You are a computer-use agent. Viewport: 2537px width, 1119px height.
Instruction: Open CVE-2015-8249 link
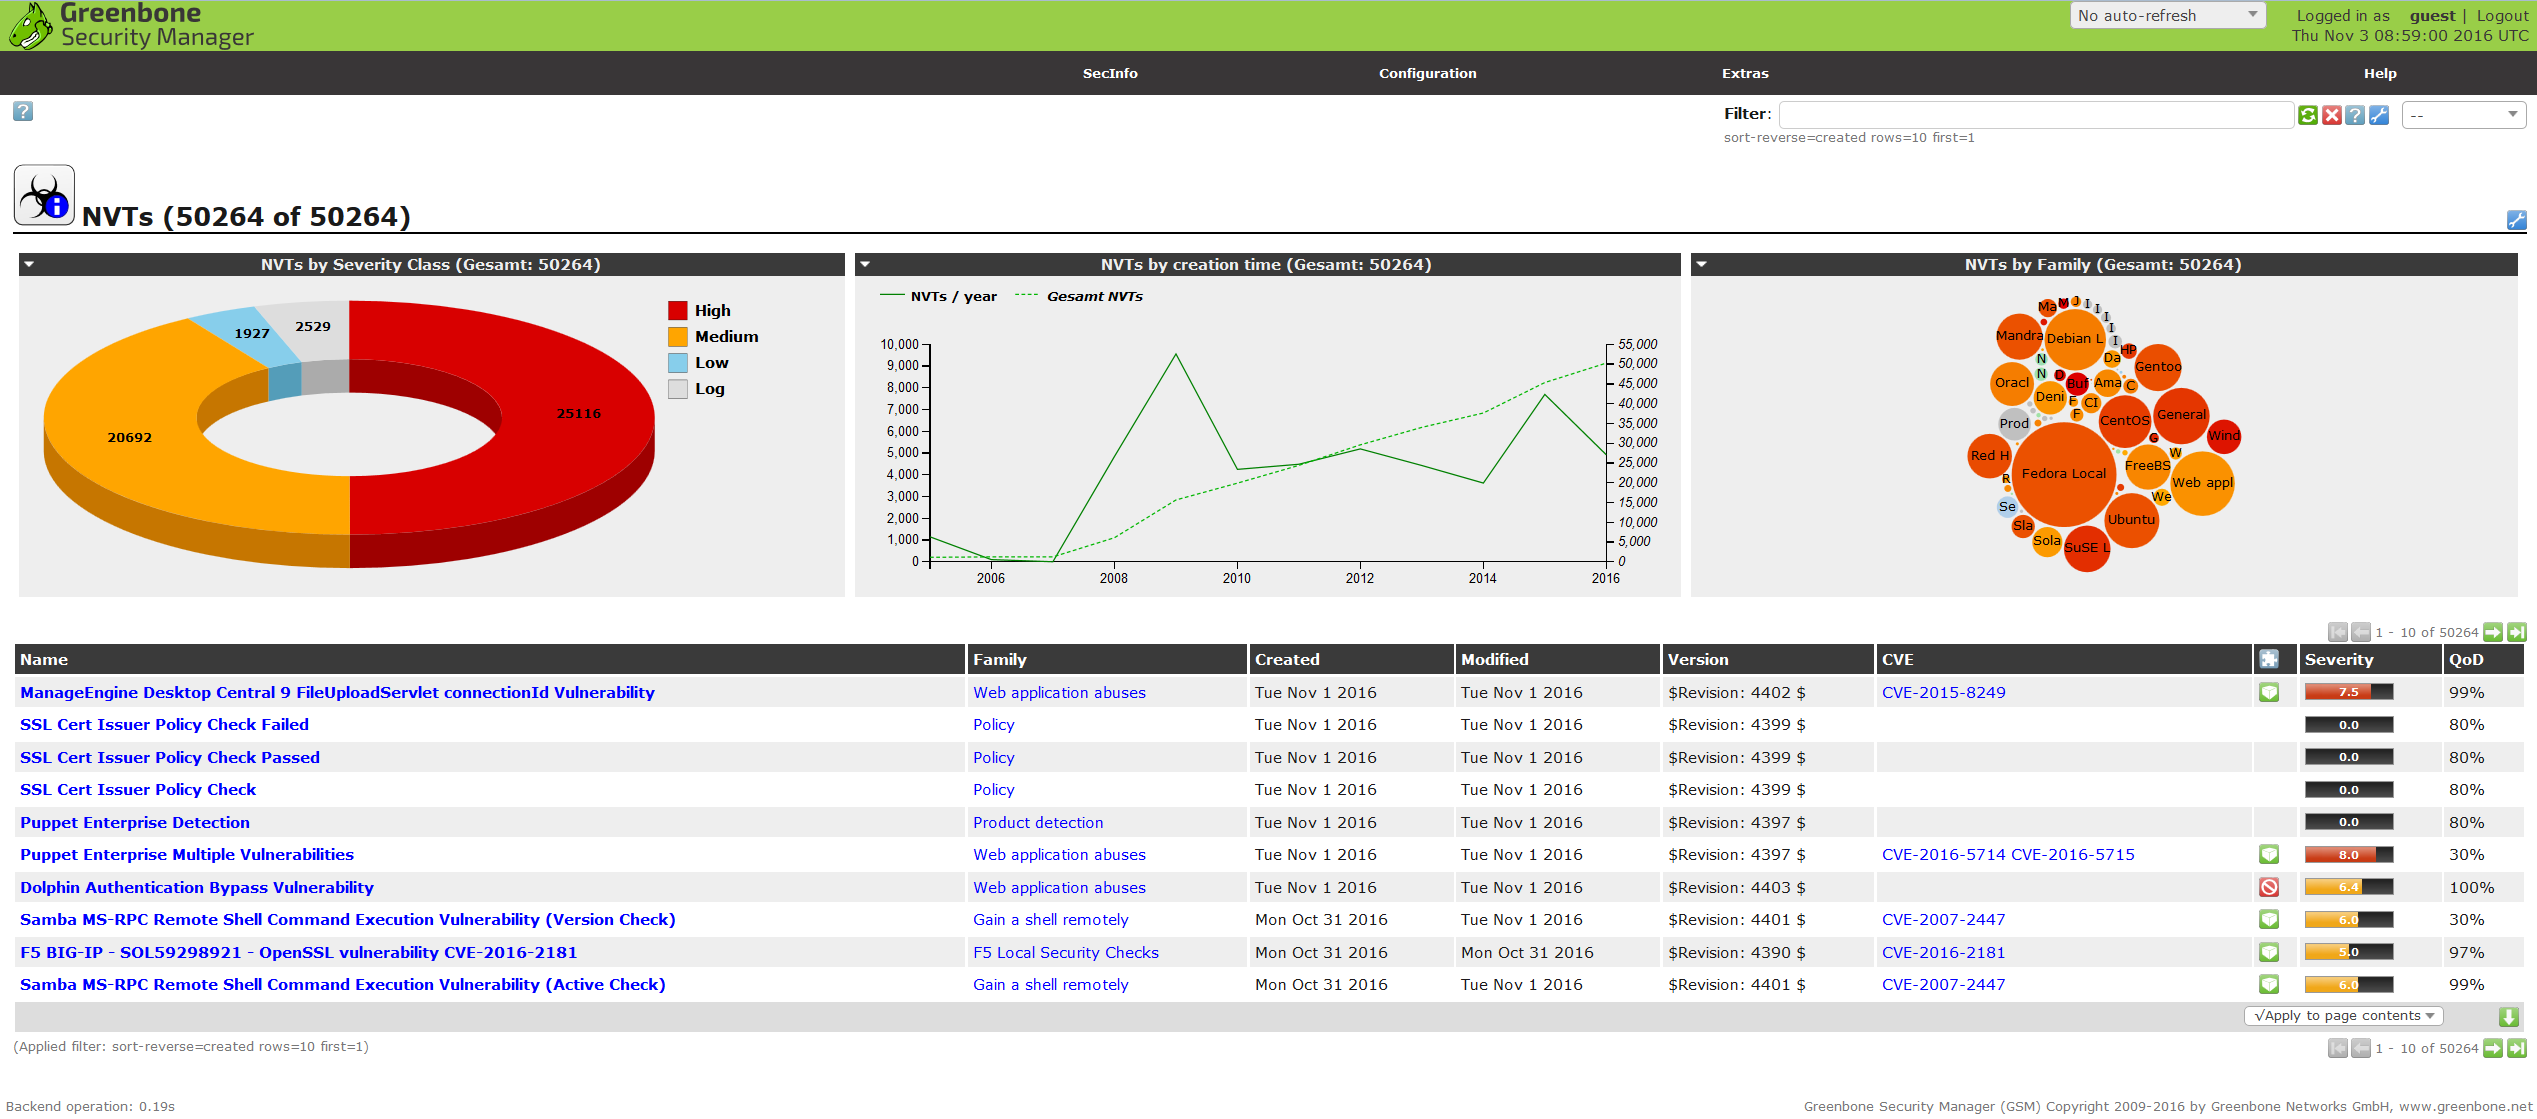coord(1943,692)
